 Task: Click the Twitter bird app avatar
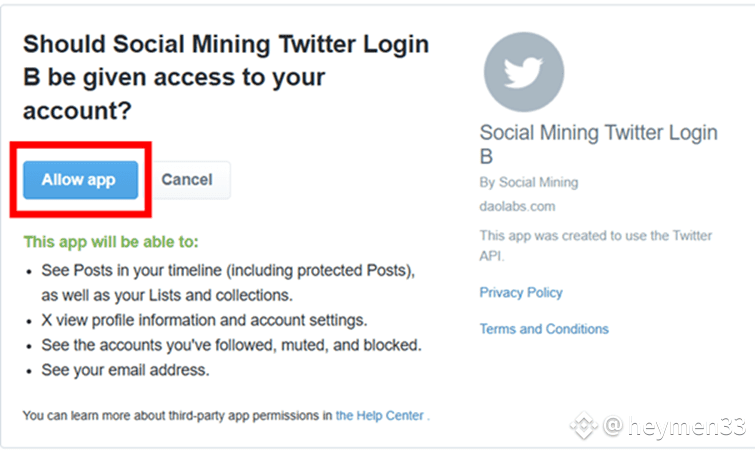524,72
